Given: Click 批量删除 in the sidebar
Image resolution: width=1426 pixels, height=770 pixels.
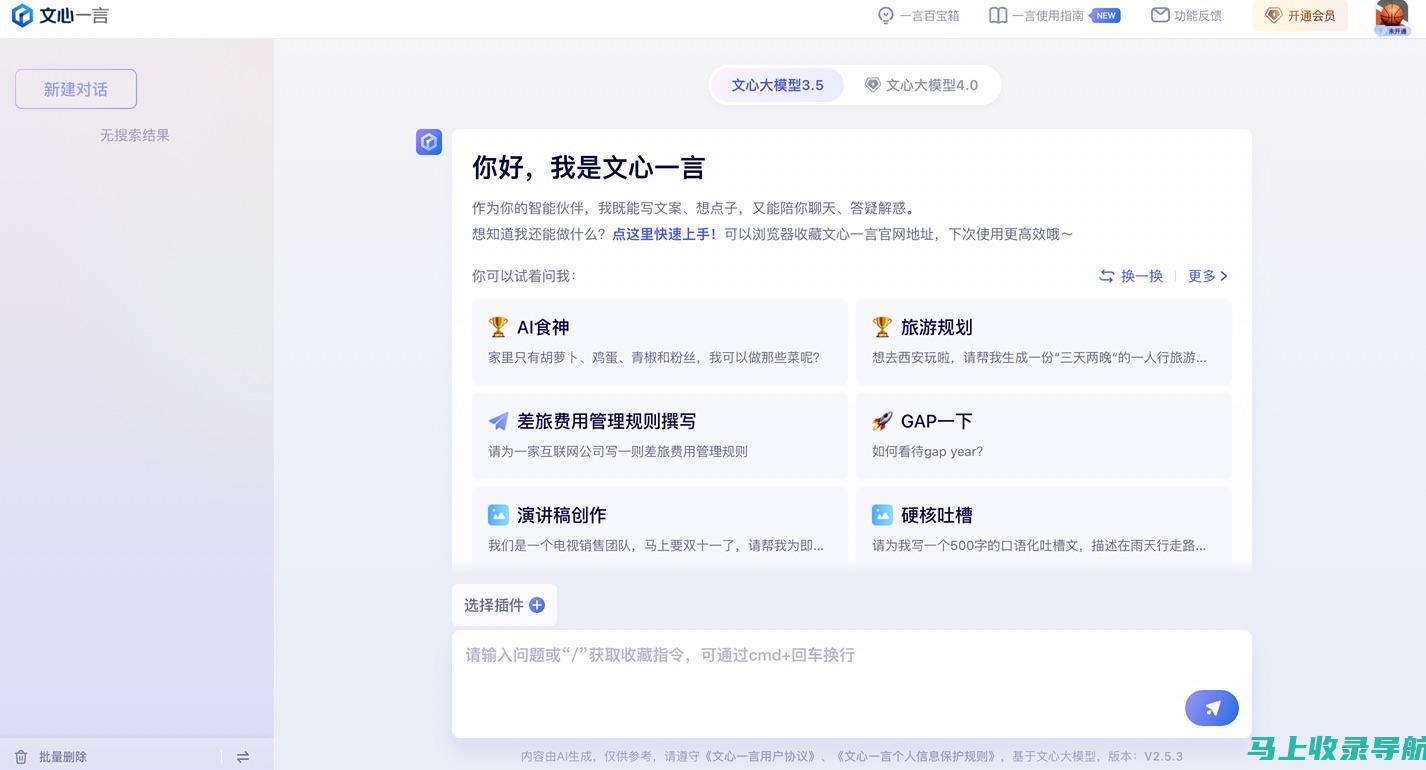Looking at the screenshot, I should click(63, 757).
